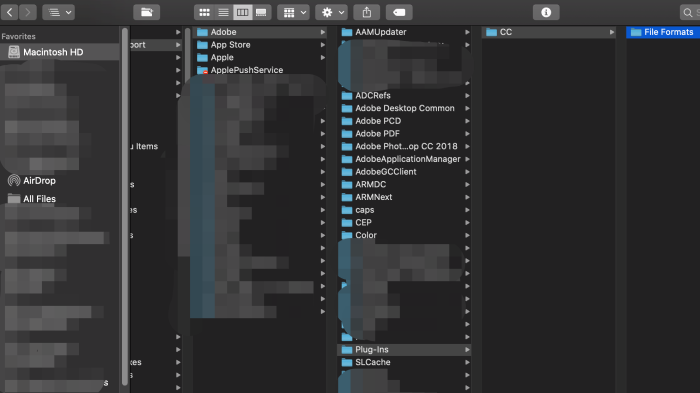Switch to gallery cover flow view
The width and height of the screenshot is (700, 393).
(x=262, y=12)
